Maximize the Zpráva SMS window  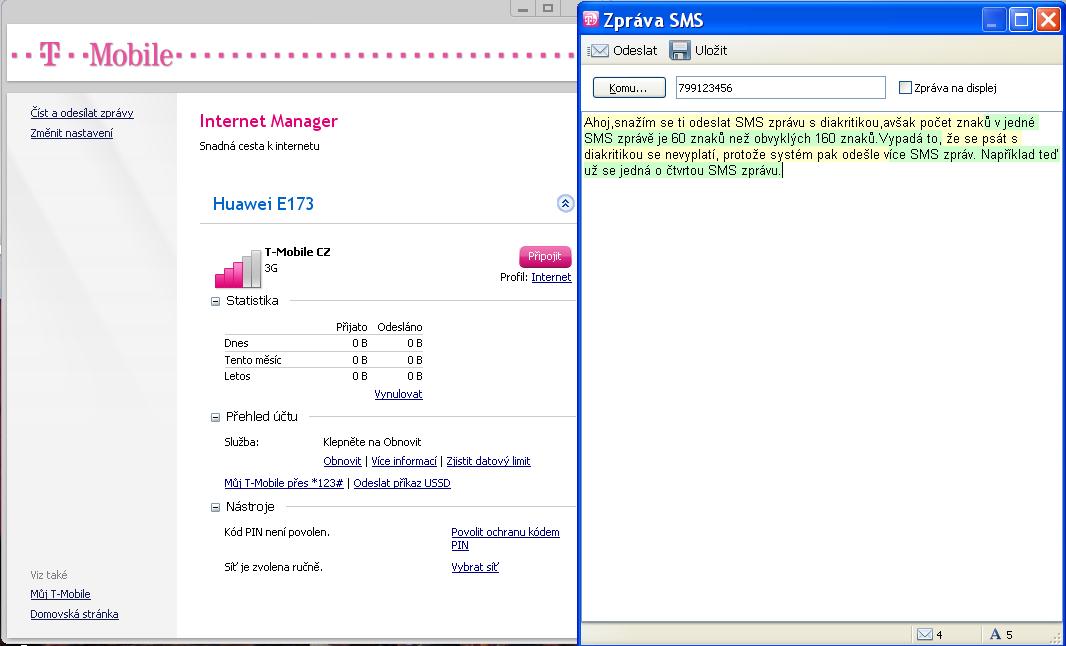1020,20
